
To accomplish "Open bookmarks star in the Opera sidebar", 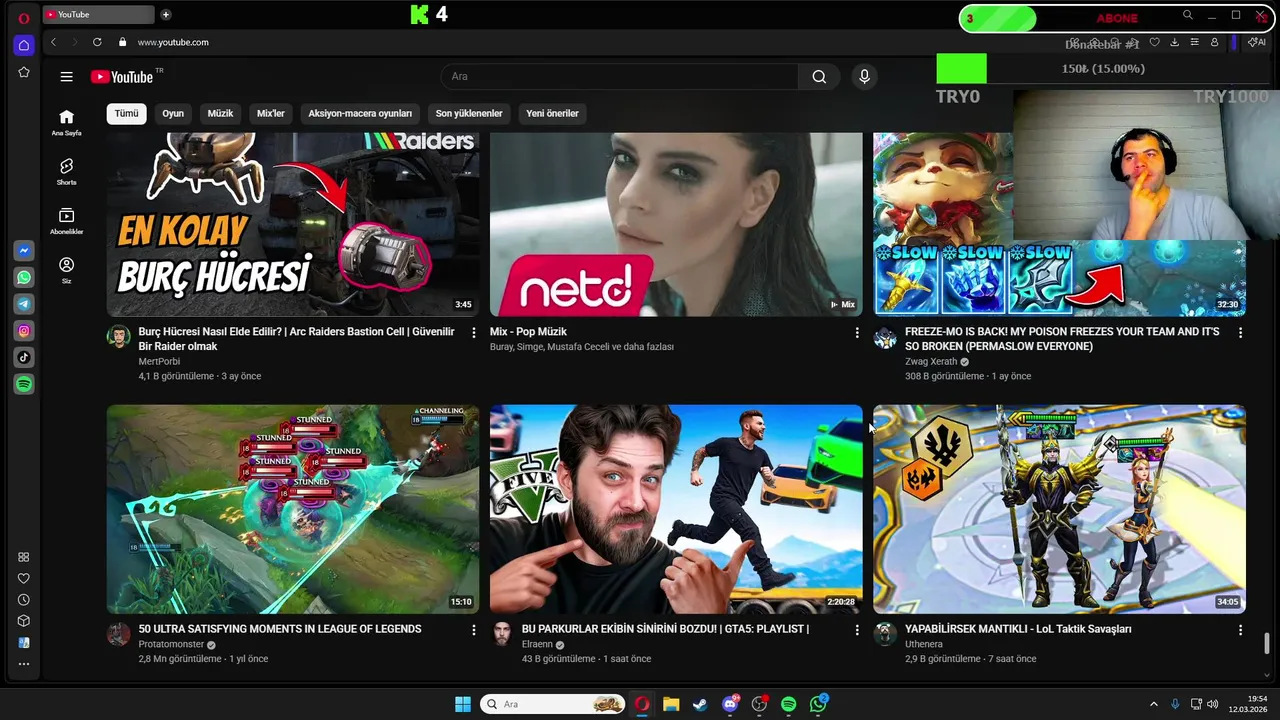I will [24, 72].
